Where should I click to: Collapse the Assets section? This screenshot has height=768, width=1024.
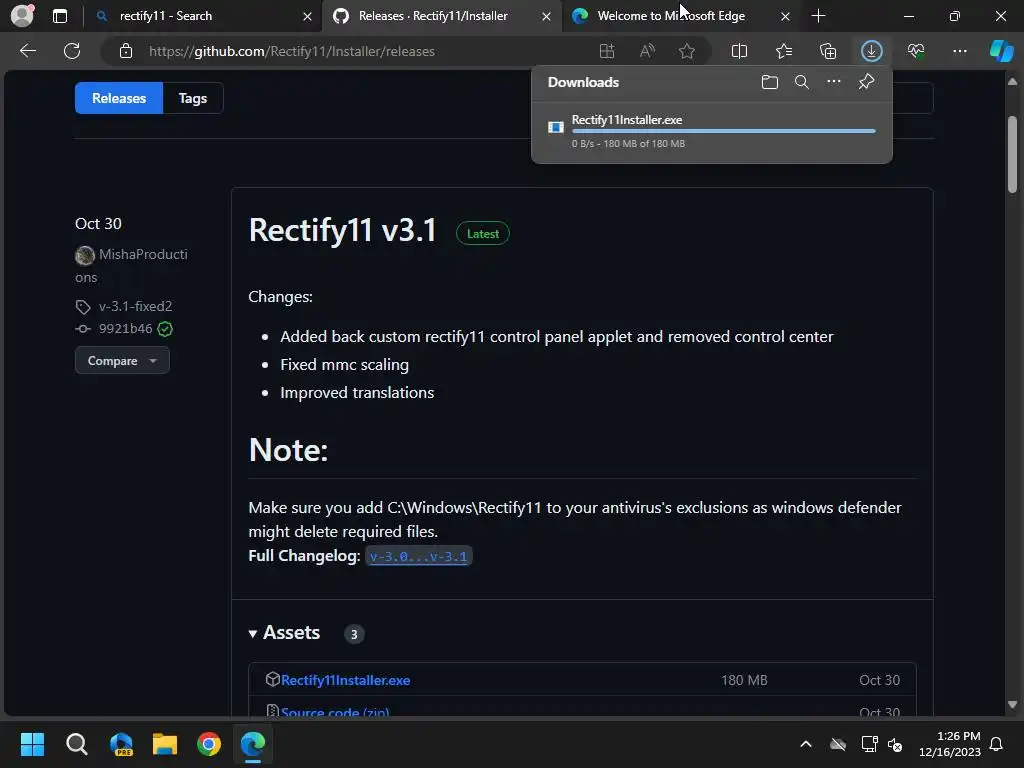click(285, 633)
